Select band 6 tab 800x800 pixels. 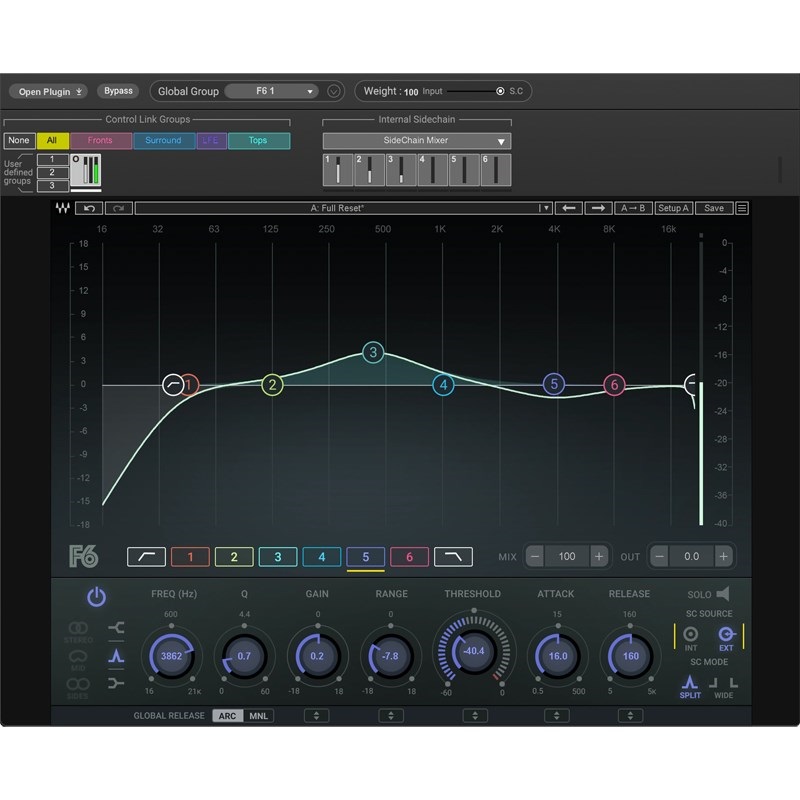(409, 557)
